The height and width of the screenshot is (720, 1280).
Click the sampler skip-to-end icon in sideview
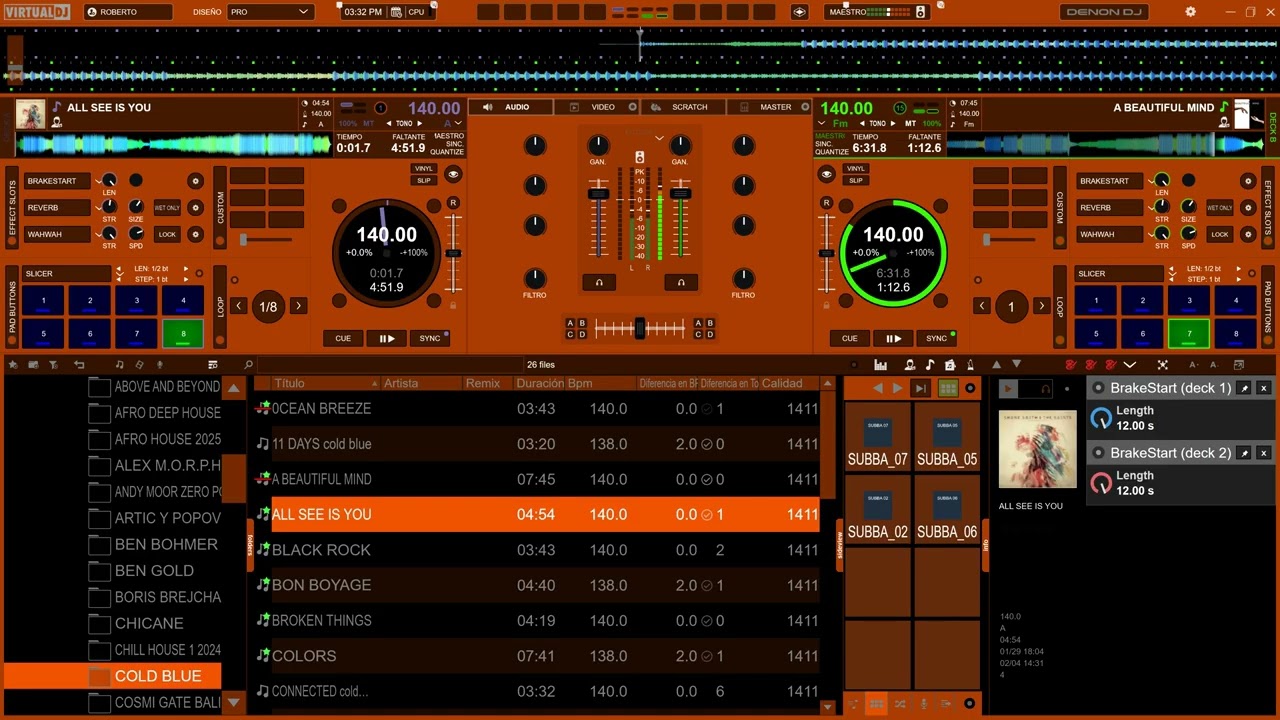click(x=921, y=388)
